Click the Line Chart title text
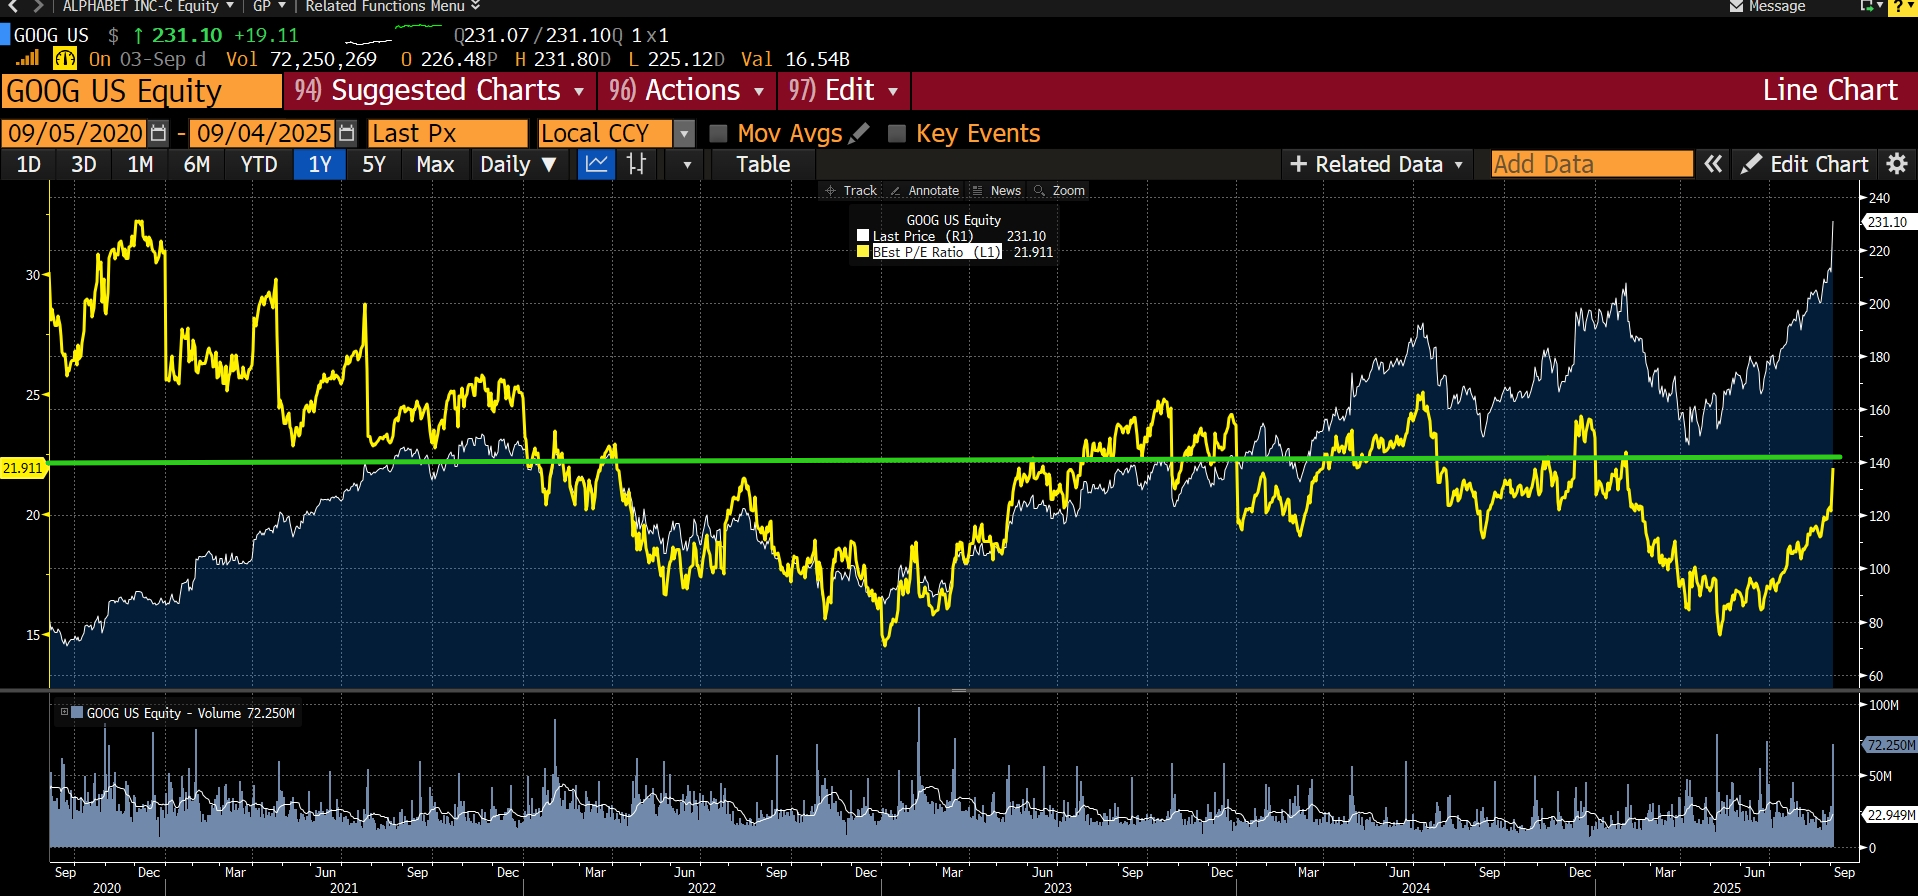The width and height of the screenshot is (1918, 896). (x=1830, y=91)
